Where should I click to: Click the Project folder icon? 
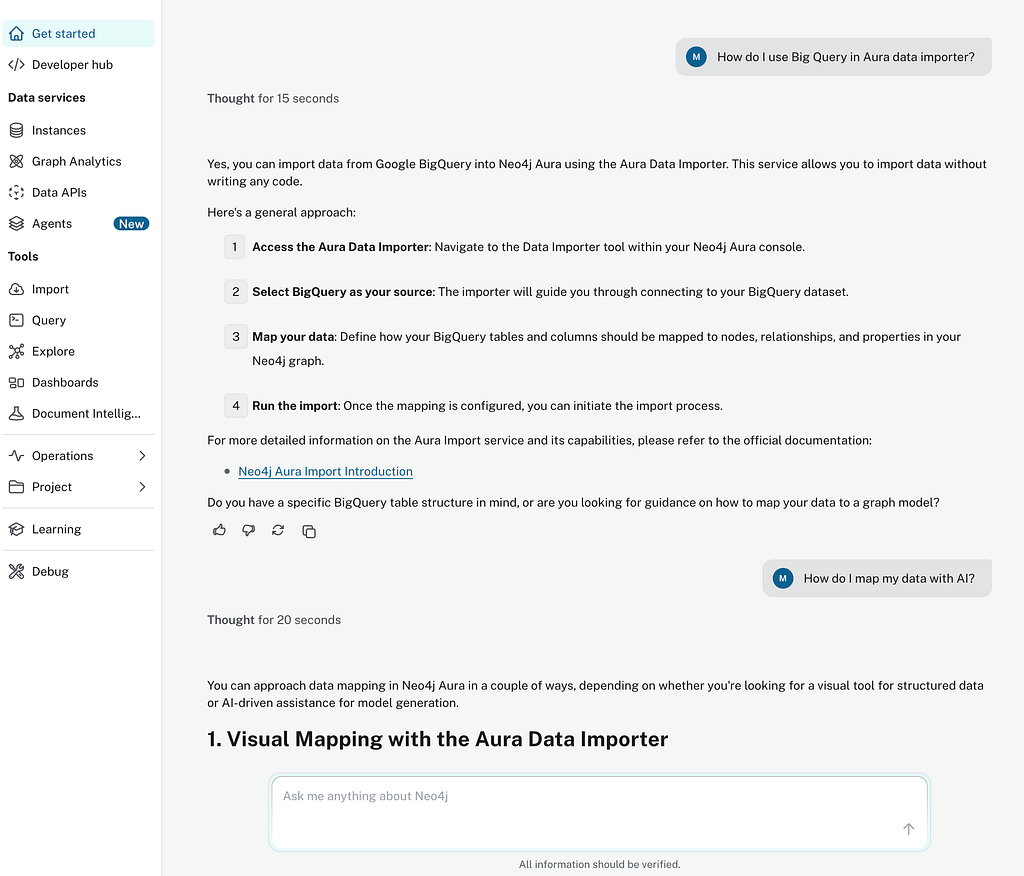(x=16, y=487)
